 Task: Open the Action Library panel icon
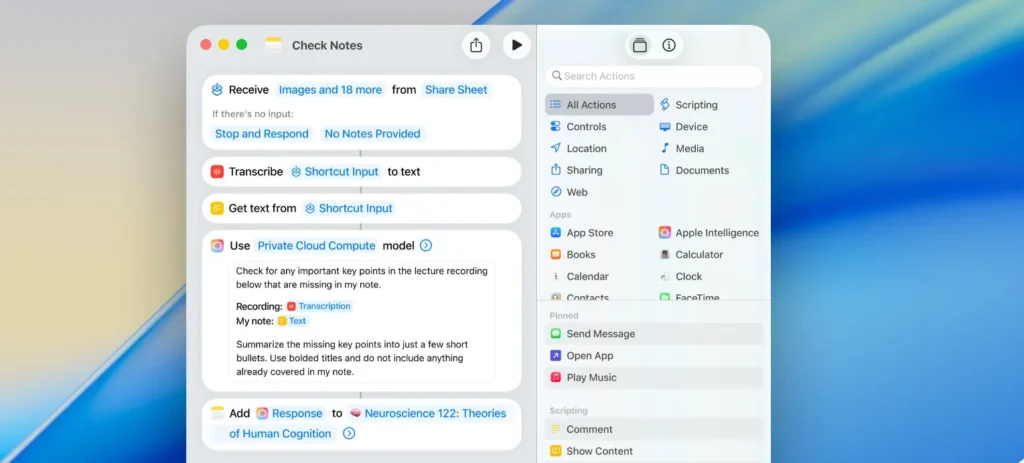(x=640, y=45)
